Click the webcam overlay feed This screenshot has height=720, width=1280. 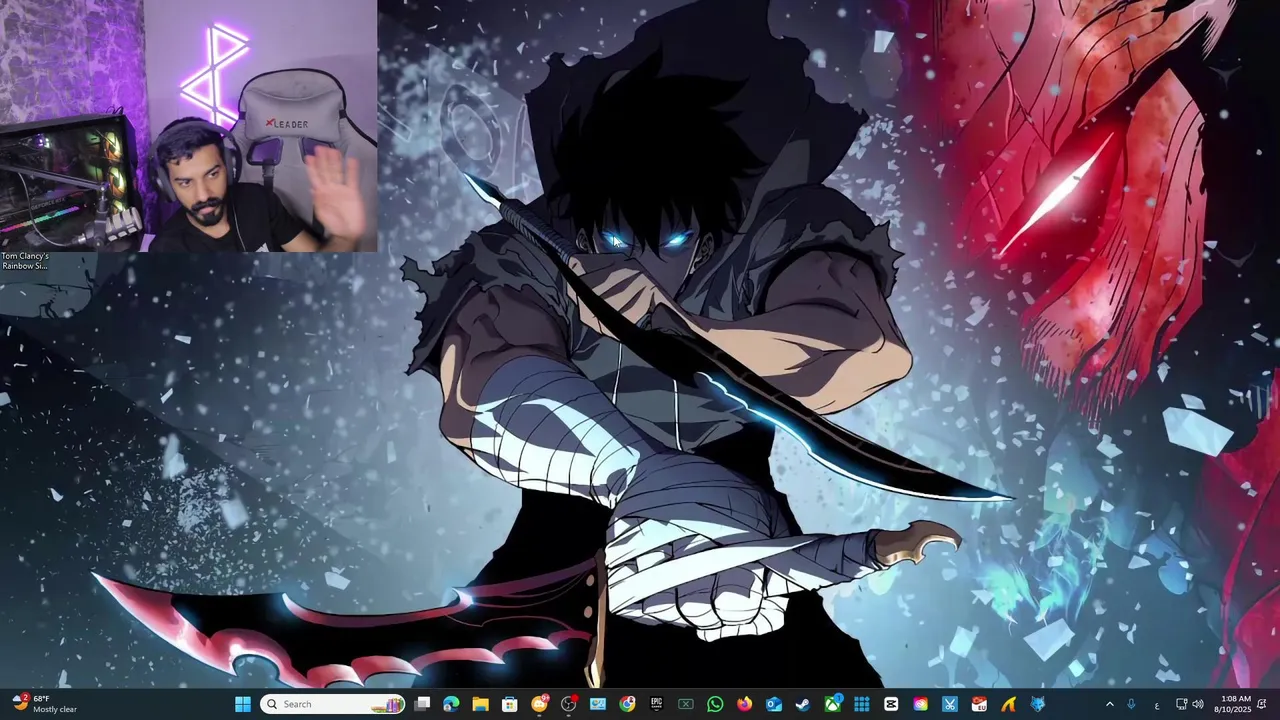point(189,125)
